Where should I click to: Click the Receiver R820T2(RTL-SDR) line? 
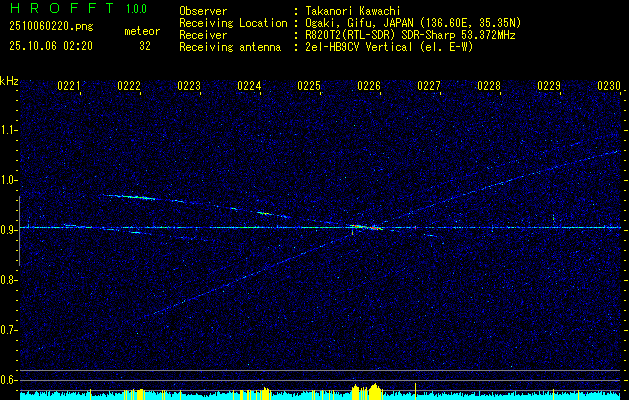click(410, 35)
